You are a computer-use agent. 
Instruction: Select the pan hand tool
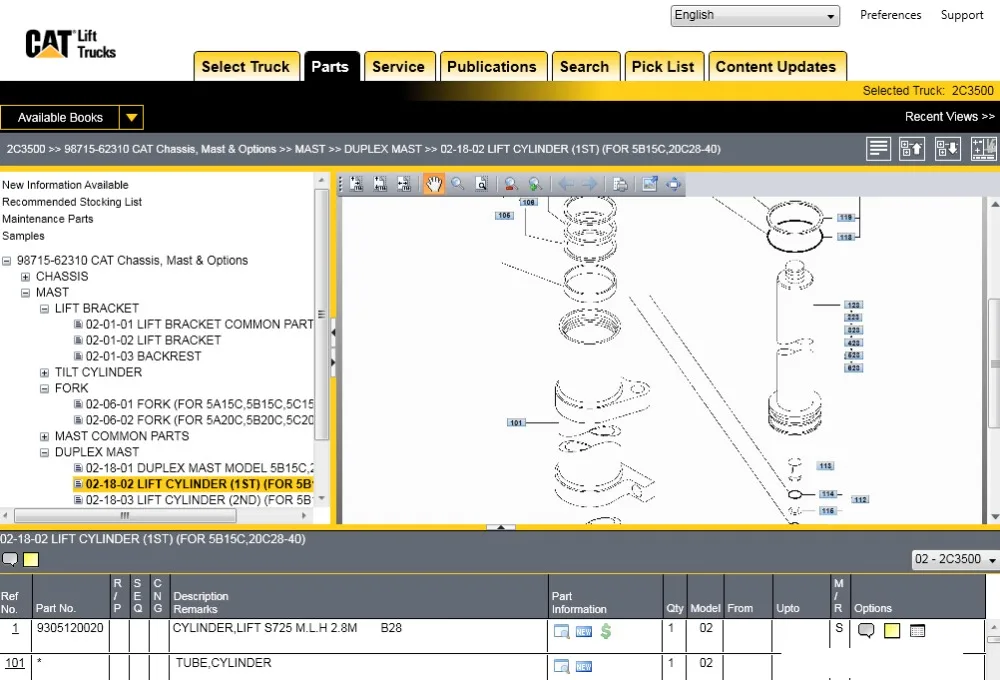point(434,184)
